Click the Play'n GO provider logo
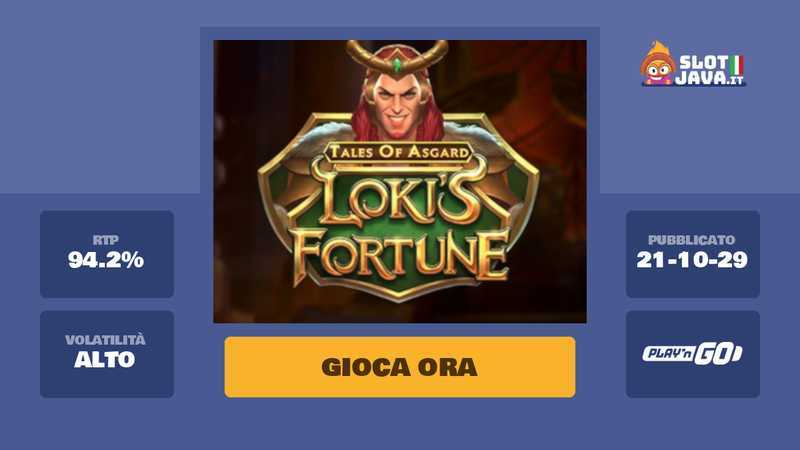 pyautogui.click(x=692, y=354)
